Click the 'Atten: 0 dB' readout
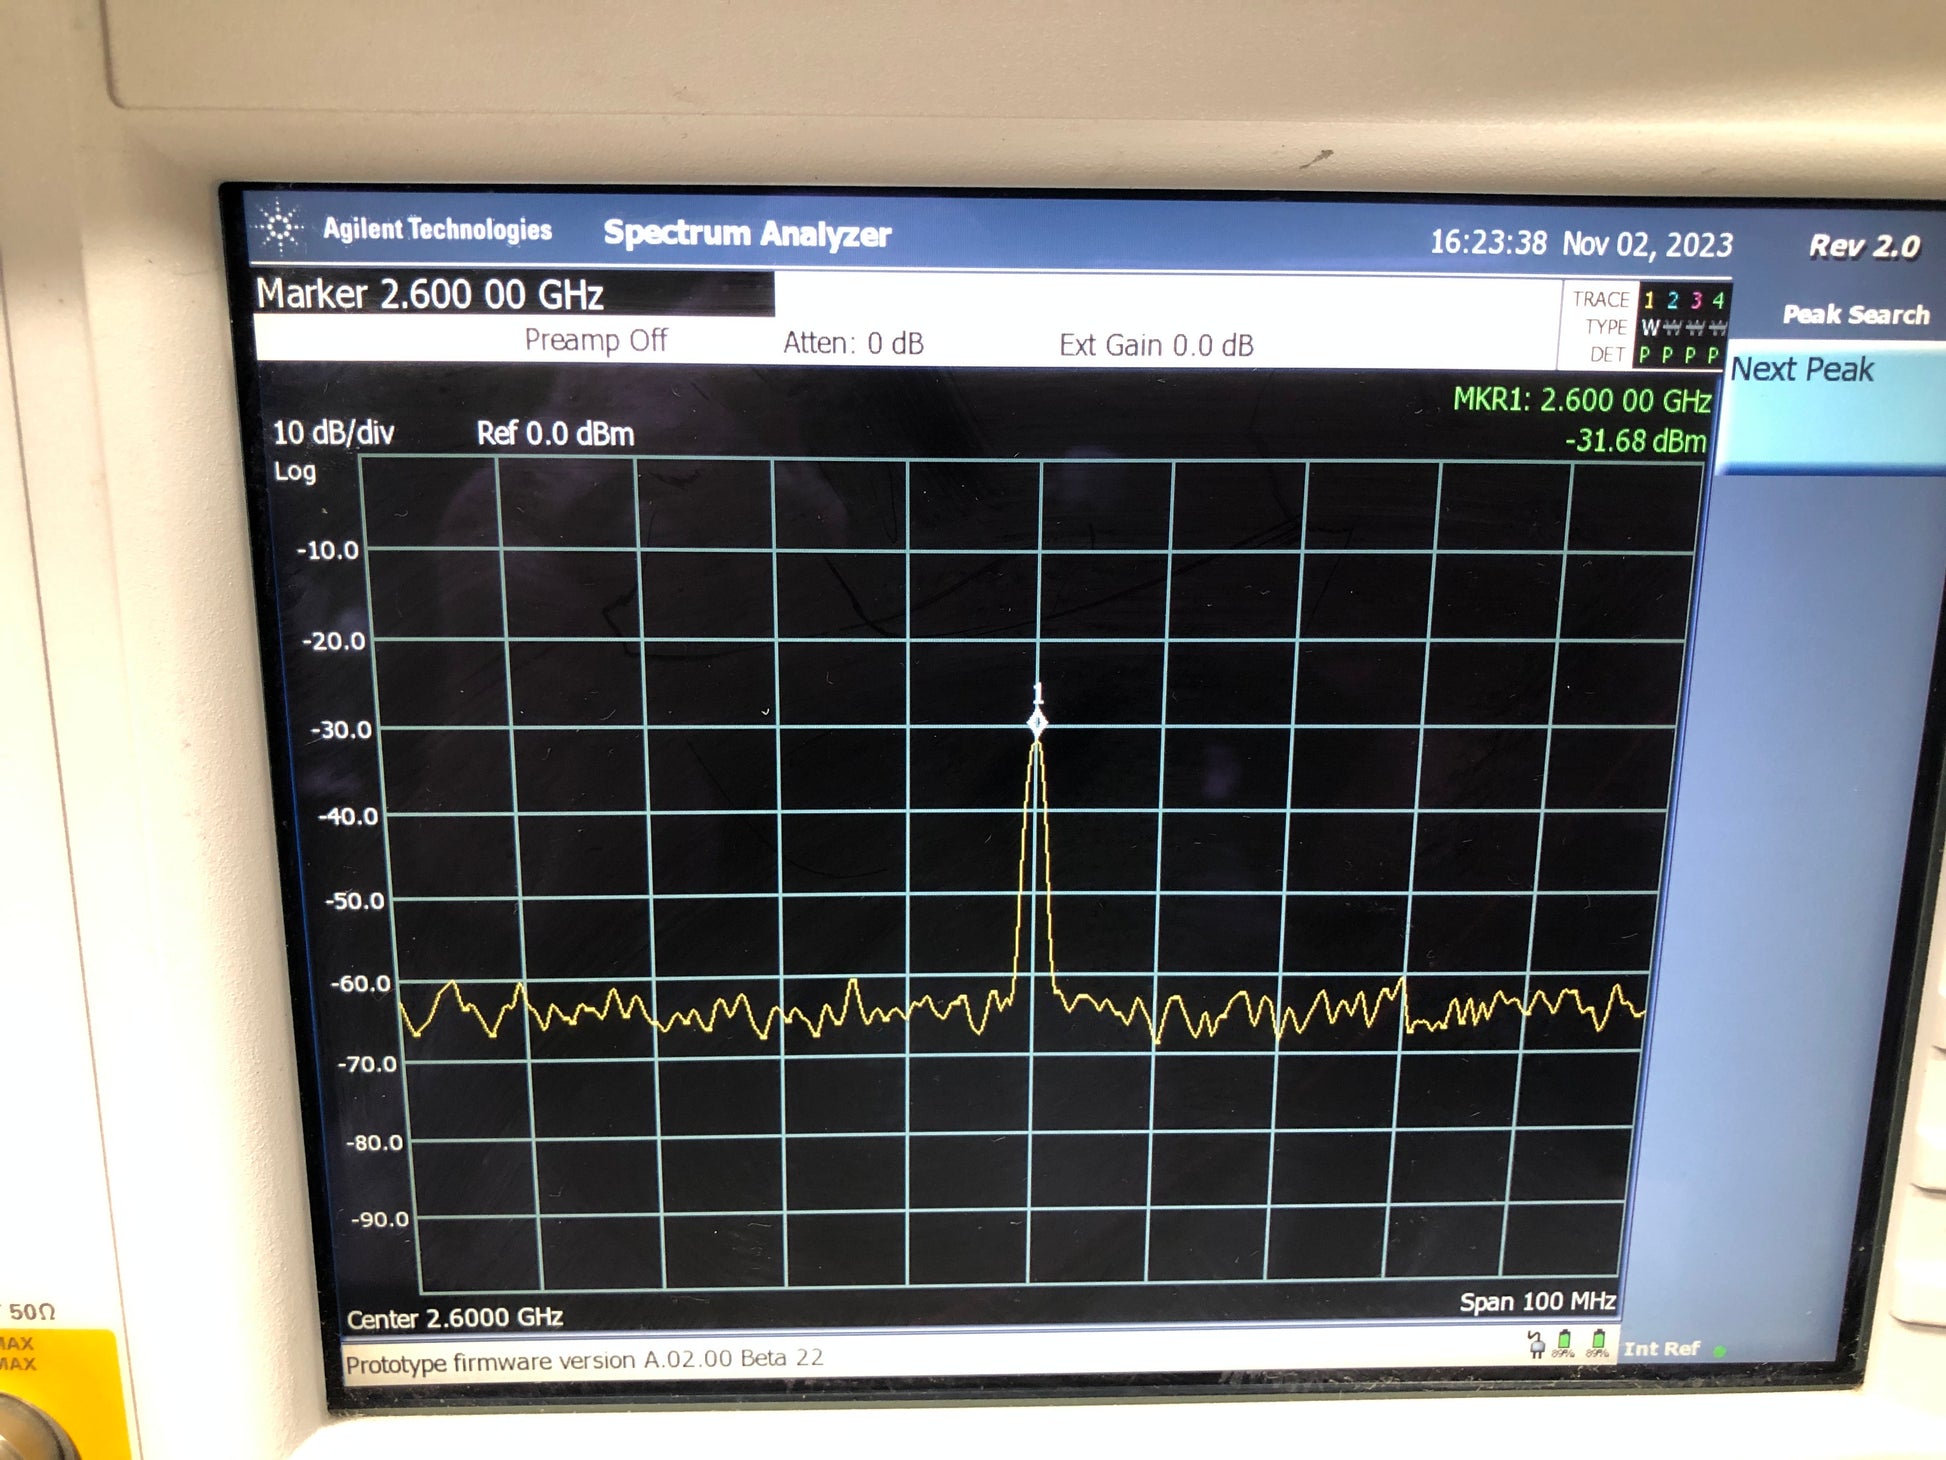Screen dimensions: 1946x1460 pyautogui.click(x=853, y=343)
